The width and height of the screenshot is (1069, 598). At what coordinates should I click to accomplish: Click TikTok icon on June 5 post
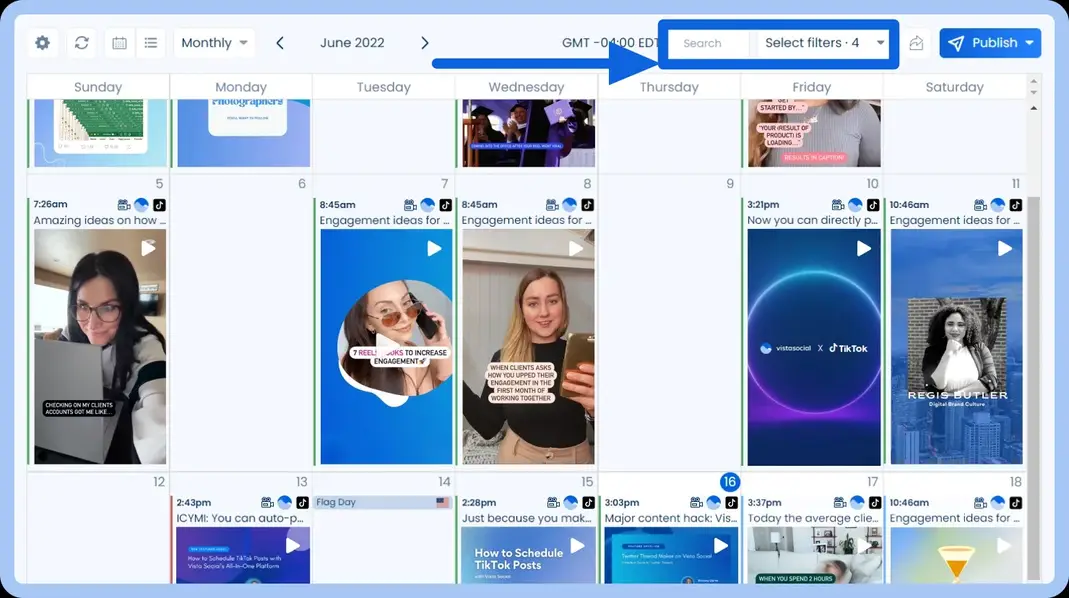click(x=159, y=205)
